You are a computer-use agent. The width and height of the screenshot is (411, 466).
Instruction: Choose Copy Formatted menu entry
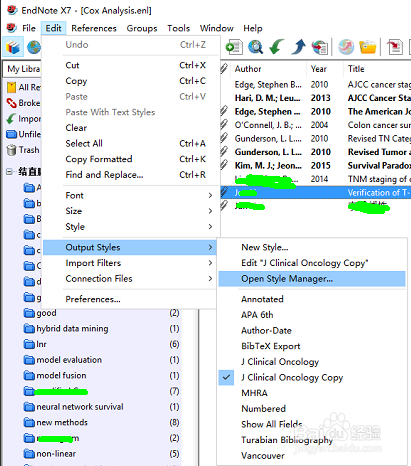[131, 159]
